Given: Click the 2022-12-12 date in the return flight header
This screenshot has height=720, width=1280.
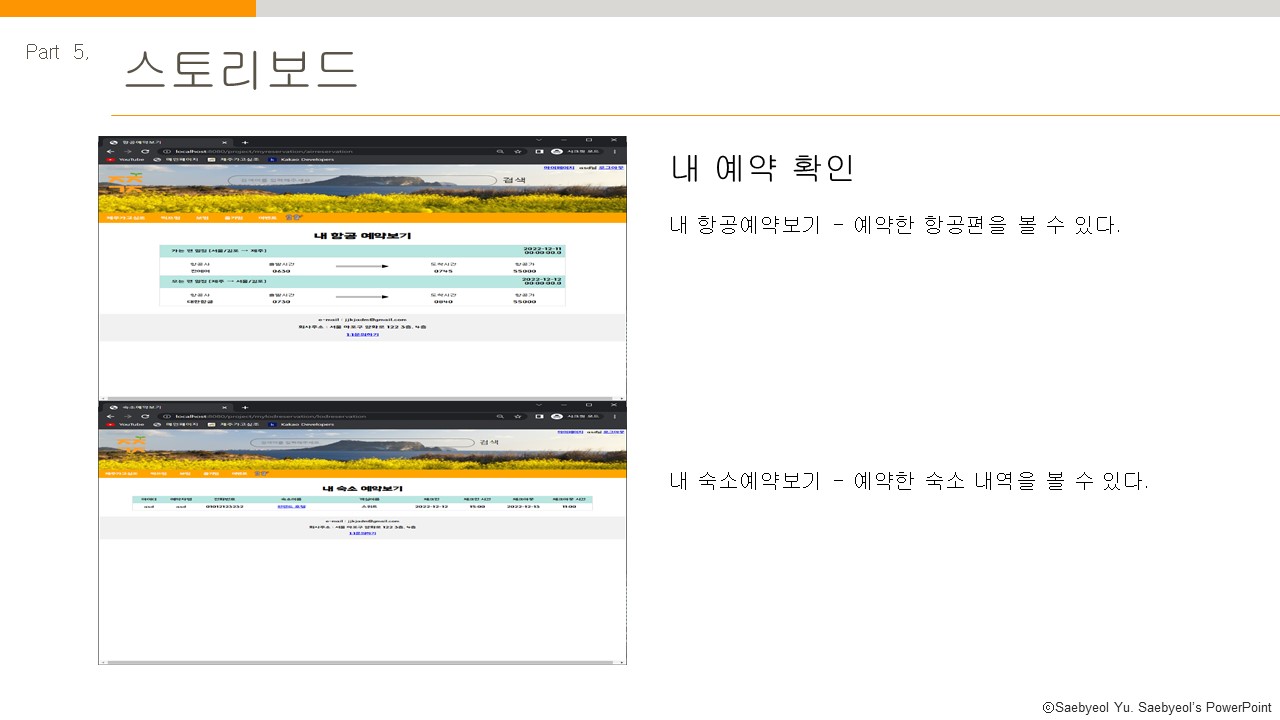Looking at the screenshot, I should pyautogui.click(x=543, y=278).
